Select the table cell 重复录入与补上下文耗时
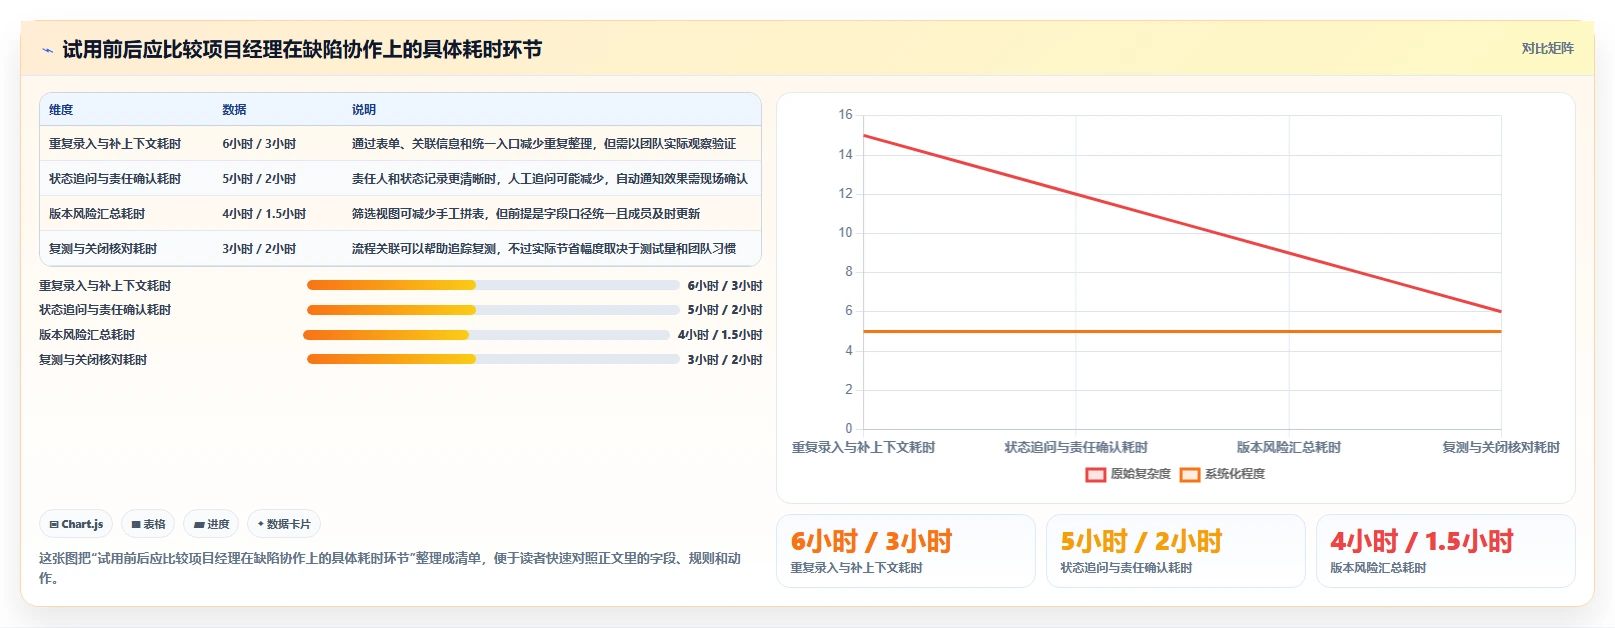Screen dimensions: 1615x628 (x=115, y=144)
